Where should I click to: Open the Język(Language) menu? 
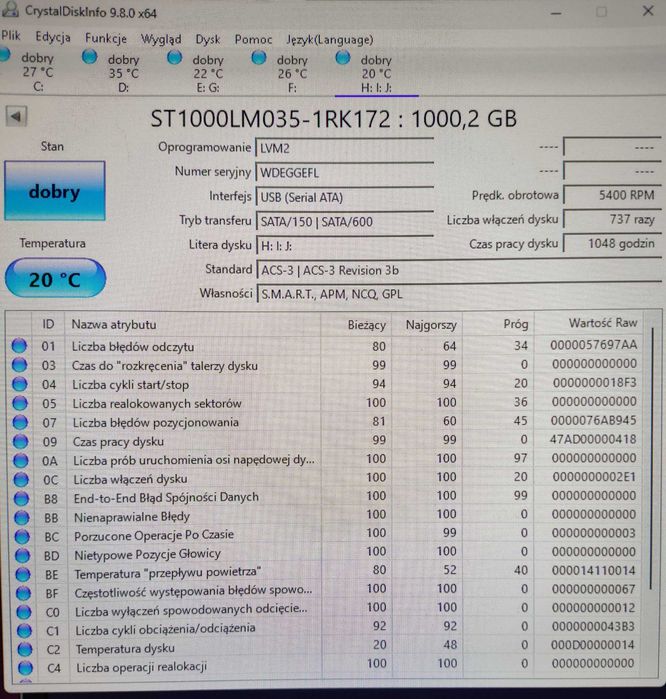[329, 40]
